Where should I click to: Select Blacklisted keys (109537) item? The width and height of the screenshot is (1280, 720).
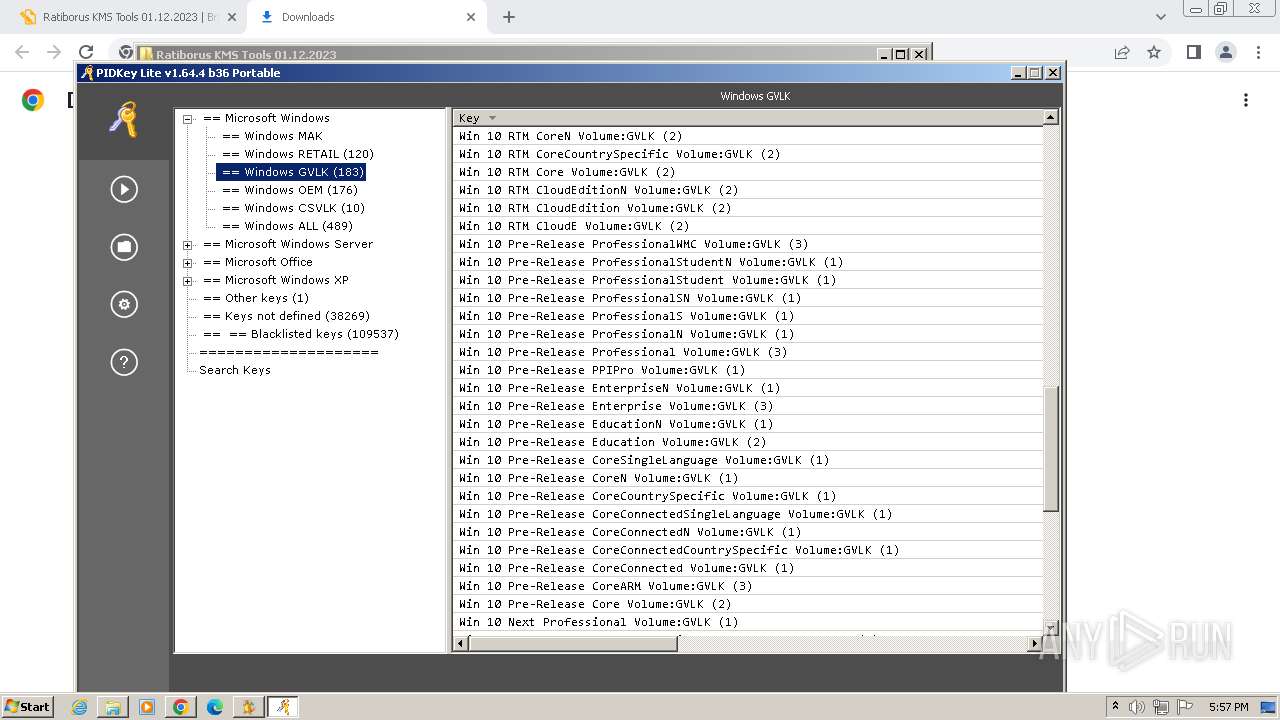point(300,334)
